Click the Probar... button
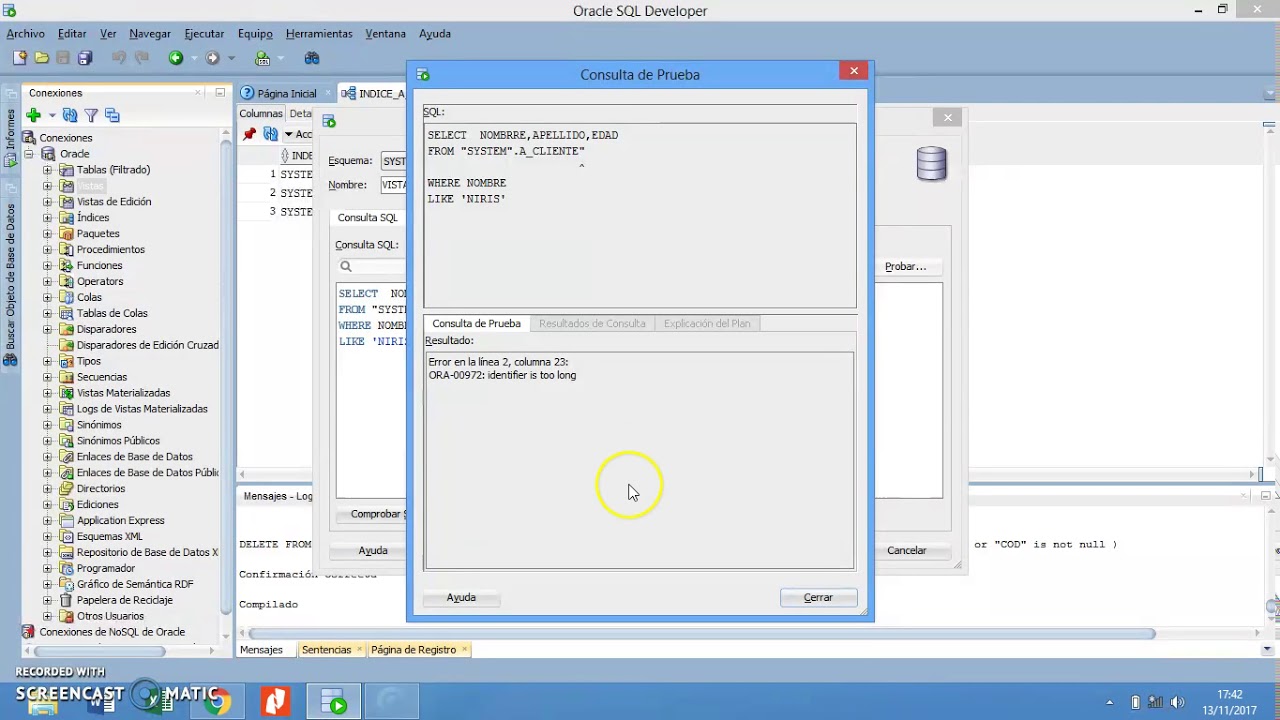The image size is (1280, 720). click(x=906, y=266)
